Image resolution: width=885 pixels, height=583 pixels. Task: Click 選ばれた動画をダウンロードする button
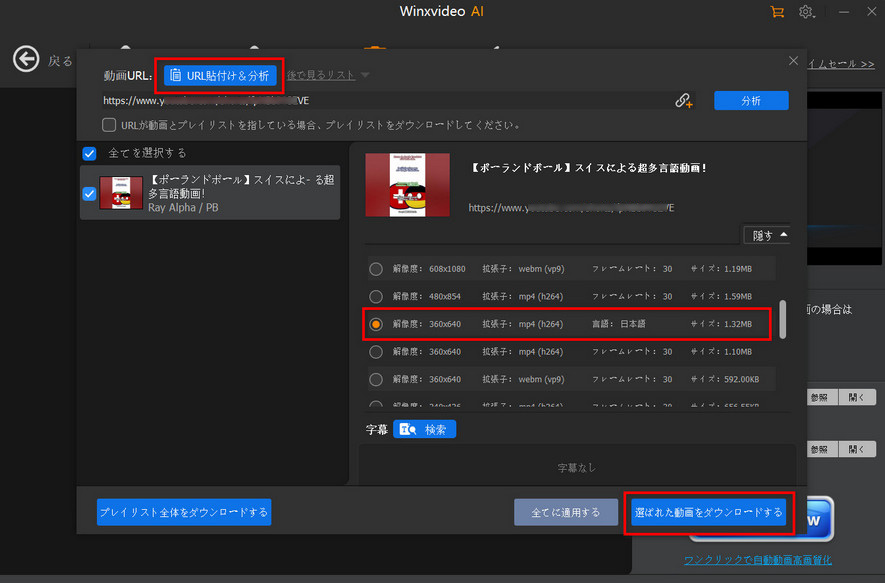[708, 511]
